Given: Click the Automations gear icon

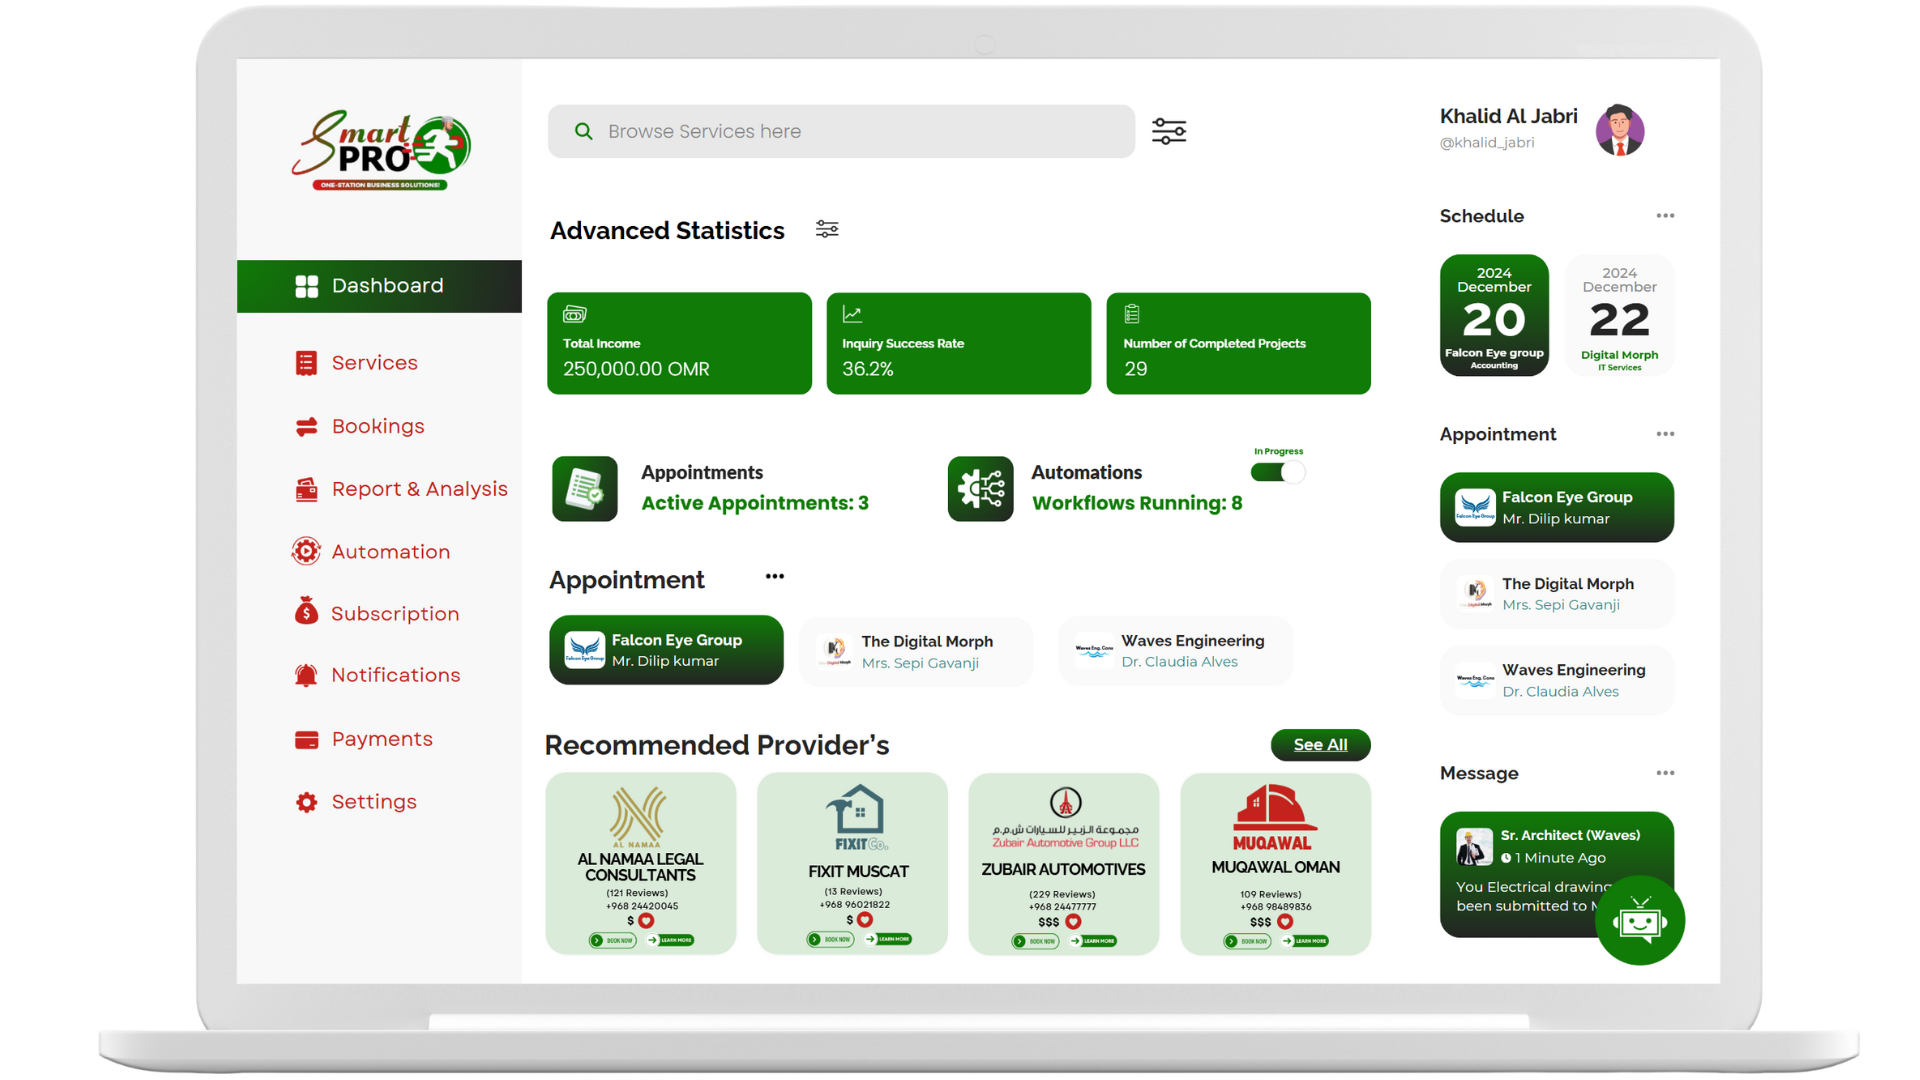Looking at the screenshot, I should (x=980, y=489).
